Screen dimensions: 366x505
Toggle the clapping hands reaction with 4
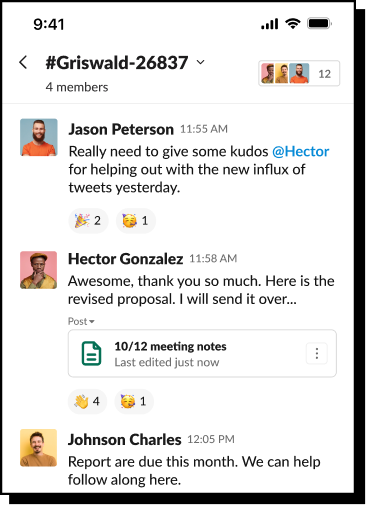point(87,401)
